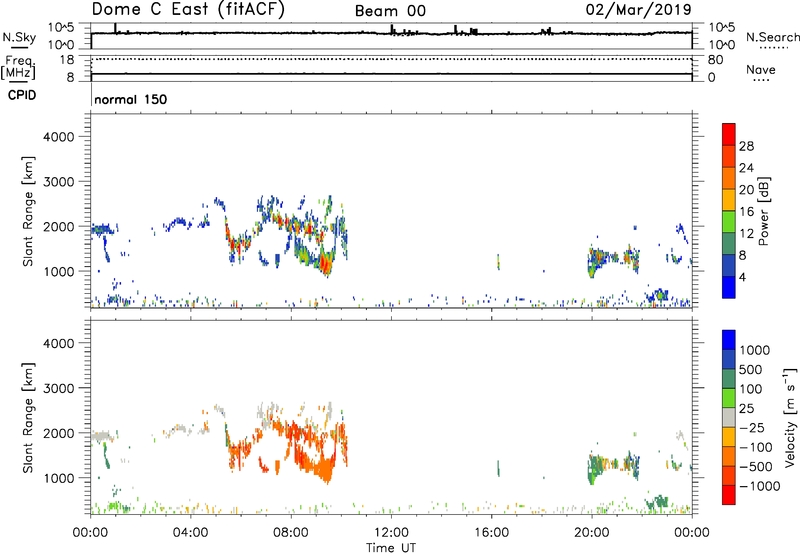Click the 'Power [dB]' colorbar label

763,211
